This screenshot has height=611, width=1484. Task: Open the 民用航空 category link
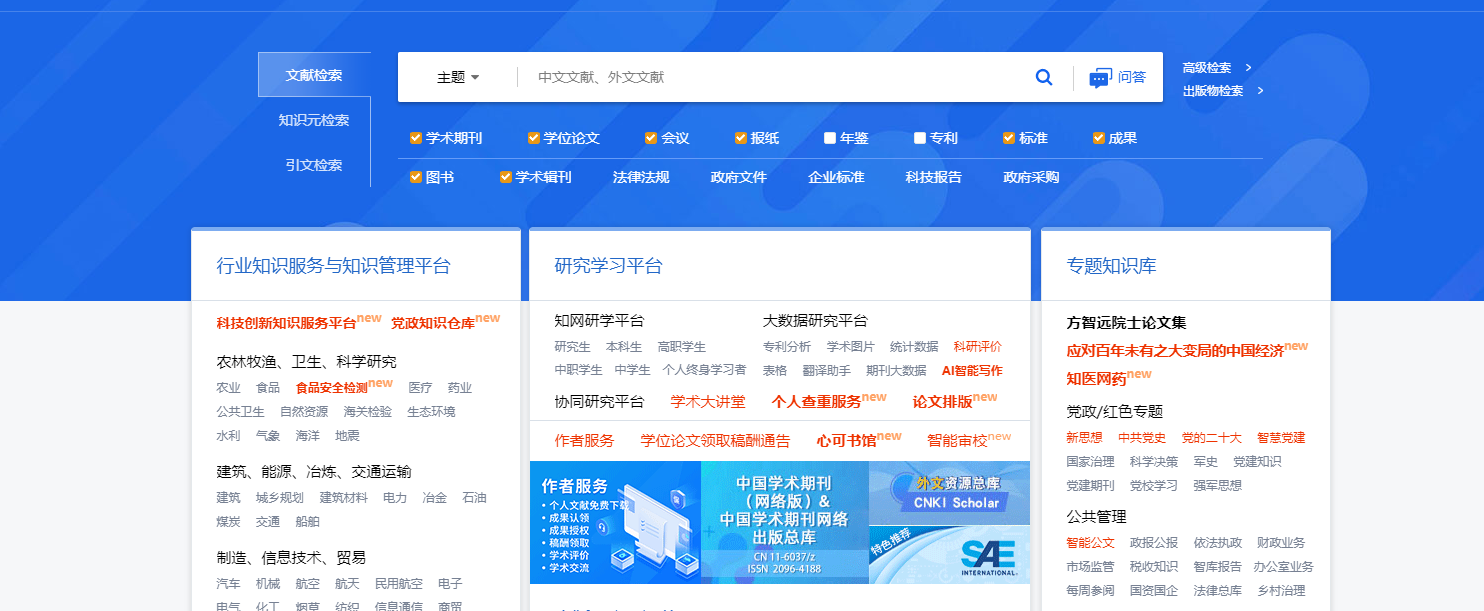[399, 583]
